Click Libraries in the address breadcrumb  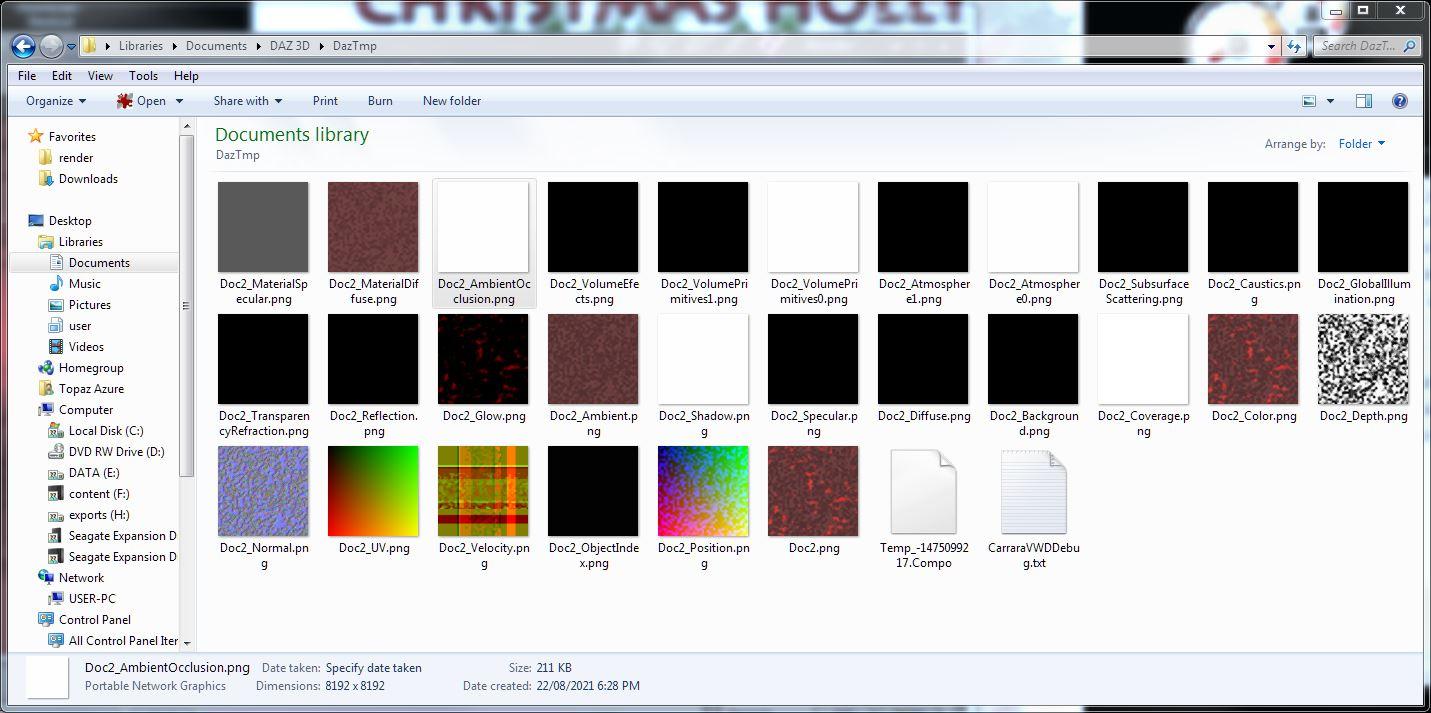click(141, 46)
